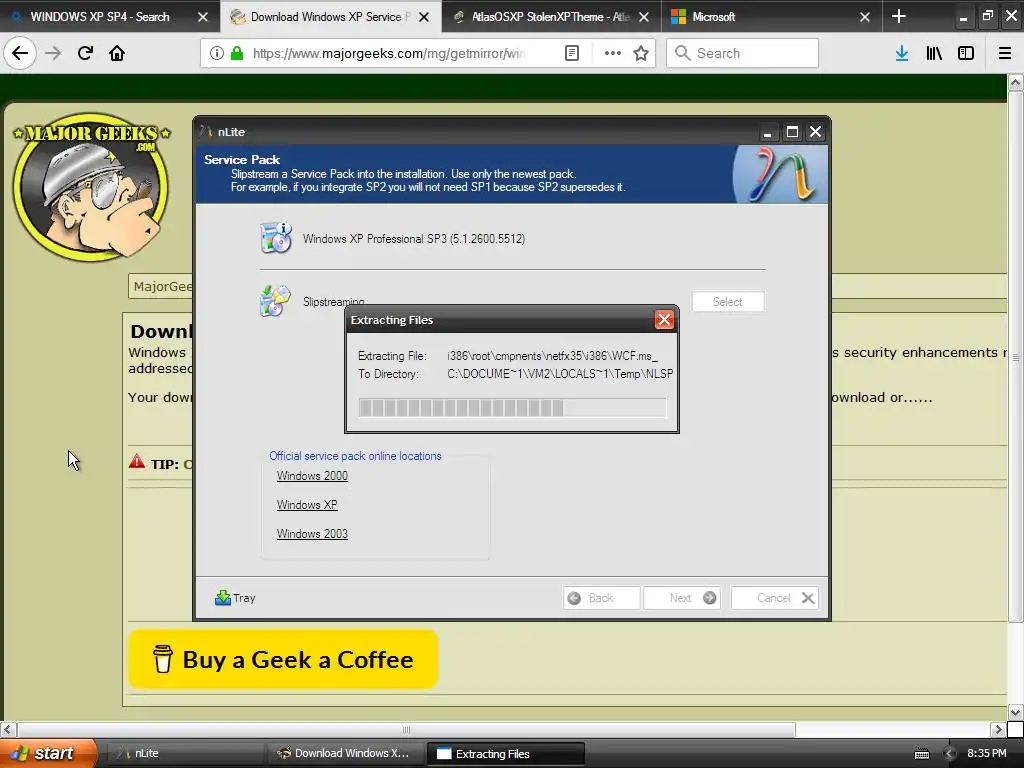Click the browser forward arrow
Screen dimensions: 1024x768
53,53
